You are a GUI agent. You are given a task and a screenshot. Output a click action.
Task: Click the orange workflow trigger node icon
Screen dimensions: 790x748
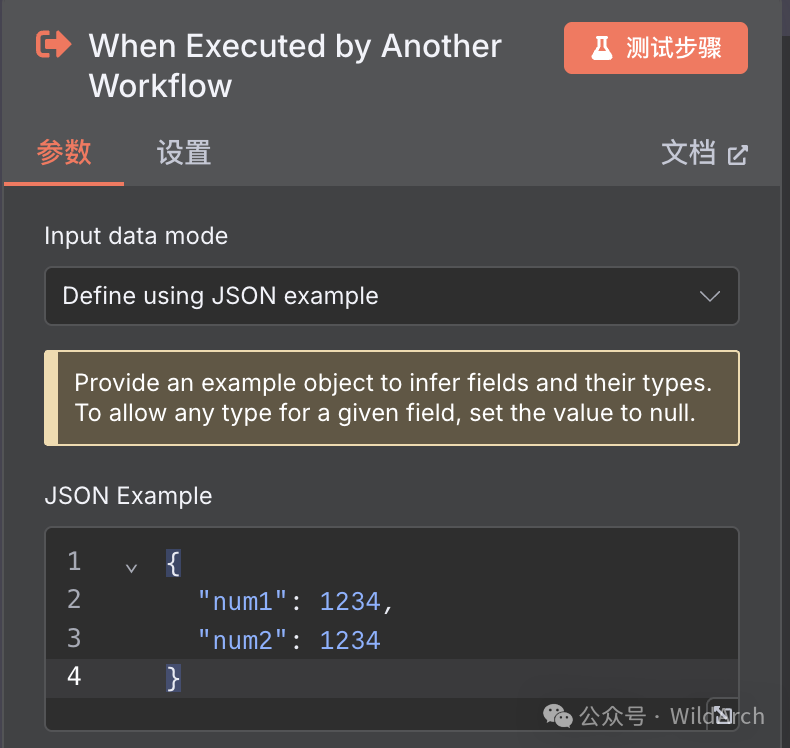[x=54, y=45]
